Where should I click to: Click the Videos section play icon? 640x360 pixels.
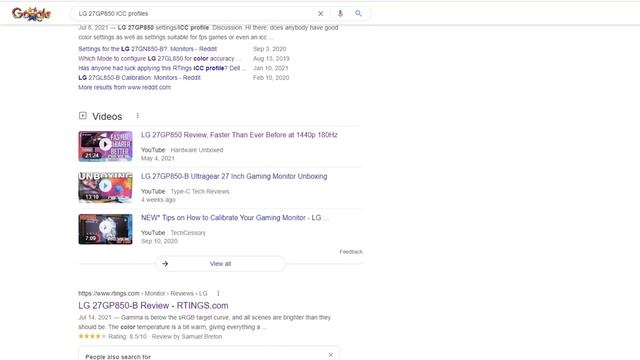pyautogui.click(x=83, y=116)
